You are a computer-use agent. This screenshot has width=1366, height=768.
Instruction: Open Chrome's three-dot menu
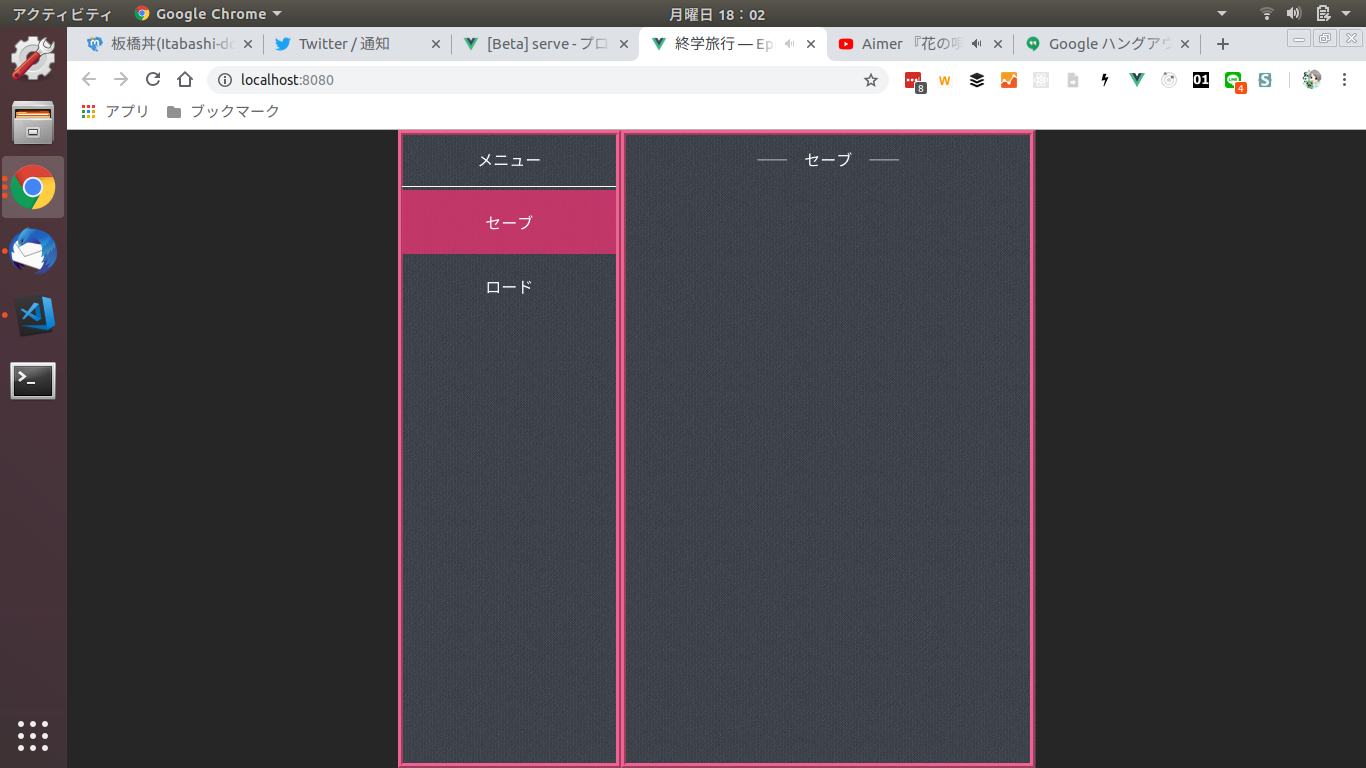[x=1344, y=80]
